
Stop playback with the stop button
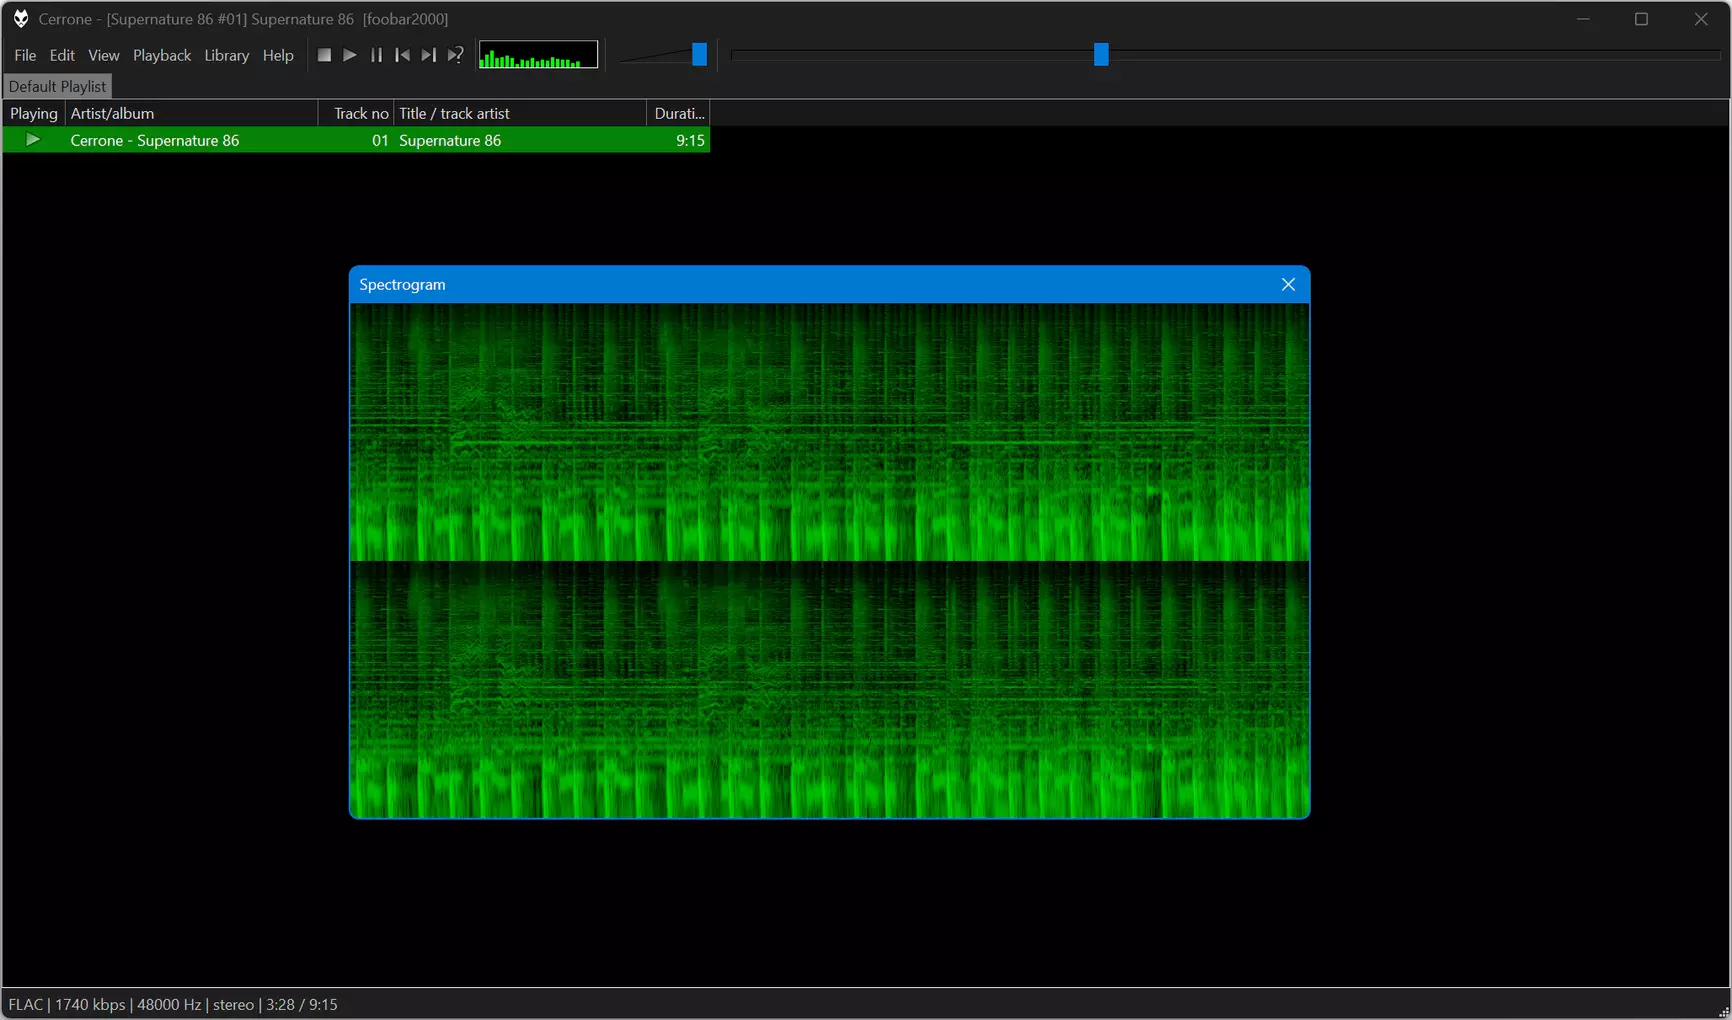tap(324, 55)
